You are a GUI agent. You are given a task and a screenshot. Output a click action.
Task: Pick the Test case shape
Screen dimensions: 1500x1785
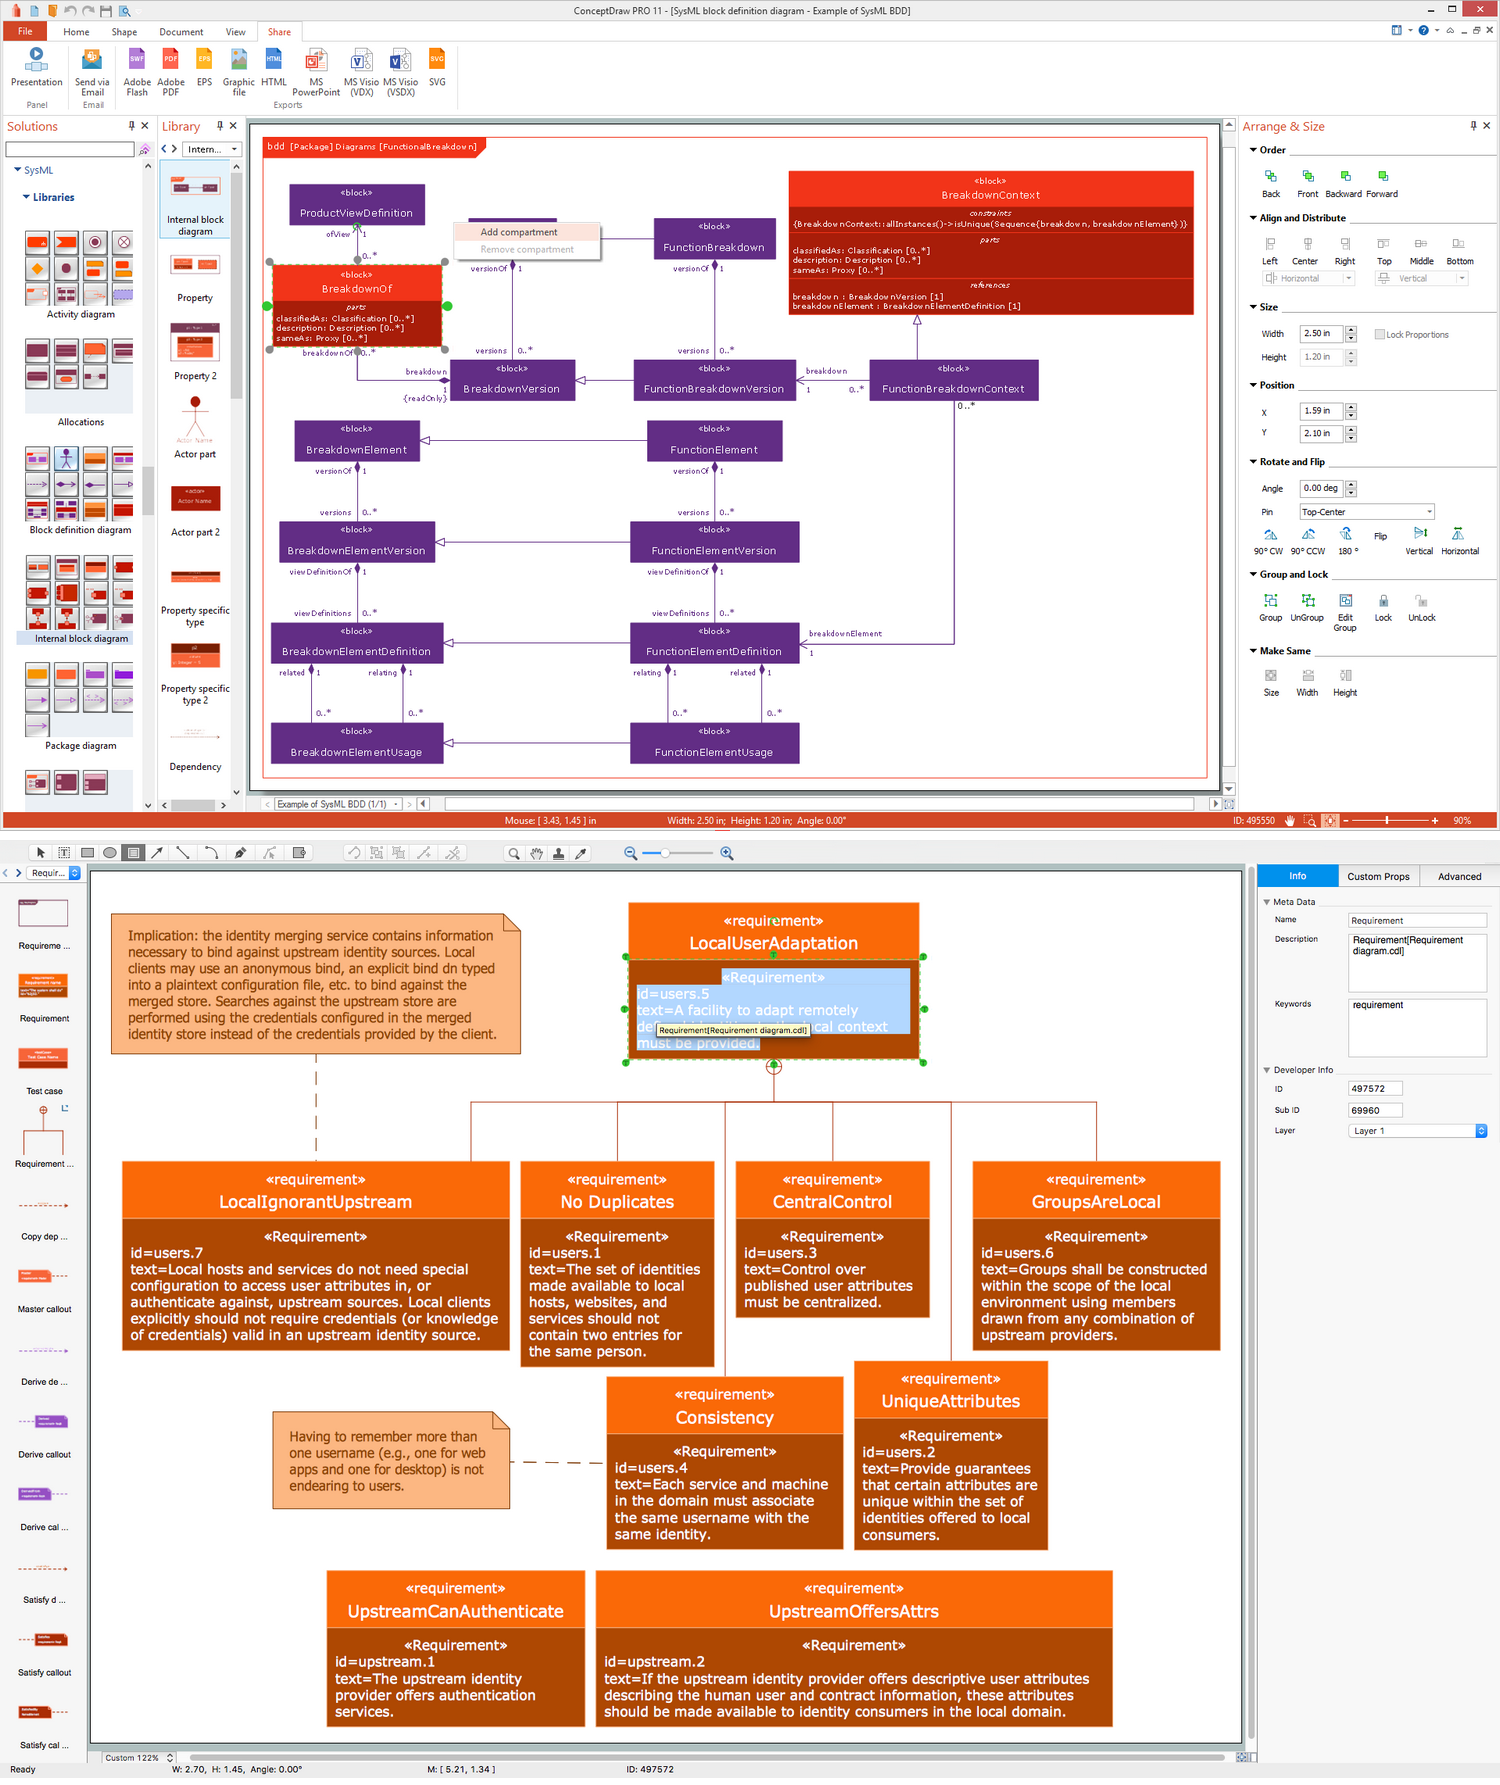pos(44,1069)
